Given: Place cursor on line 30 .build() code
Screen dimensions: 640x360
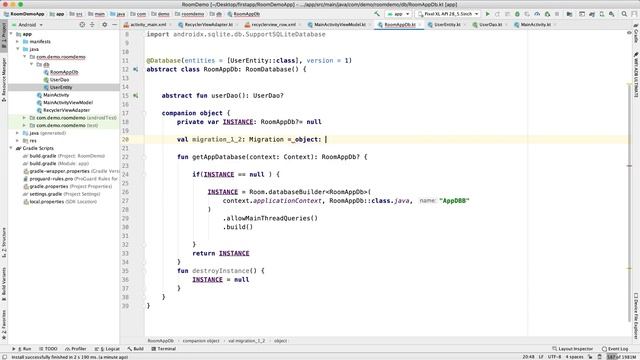Looking at the screenshot, I should coord(238,227).
